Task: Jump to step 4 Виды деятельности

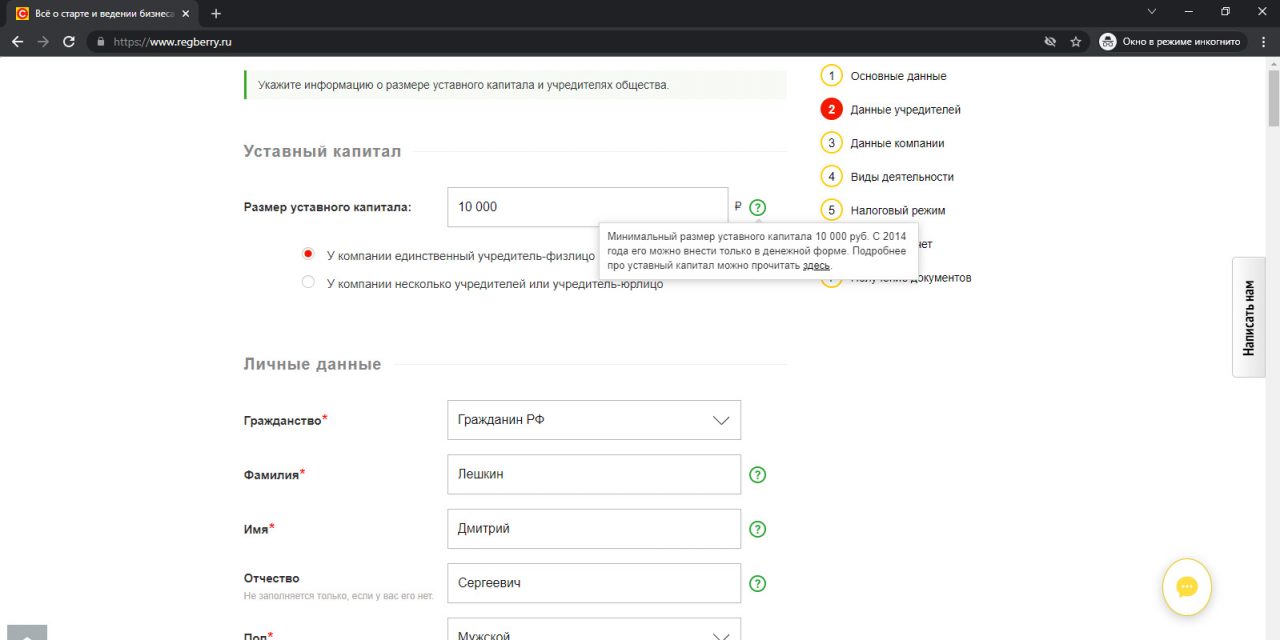Action: pos(901,177)
